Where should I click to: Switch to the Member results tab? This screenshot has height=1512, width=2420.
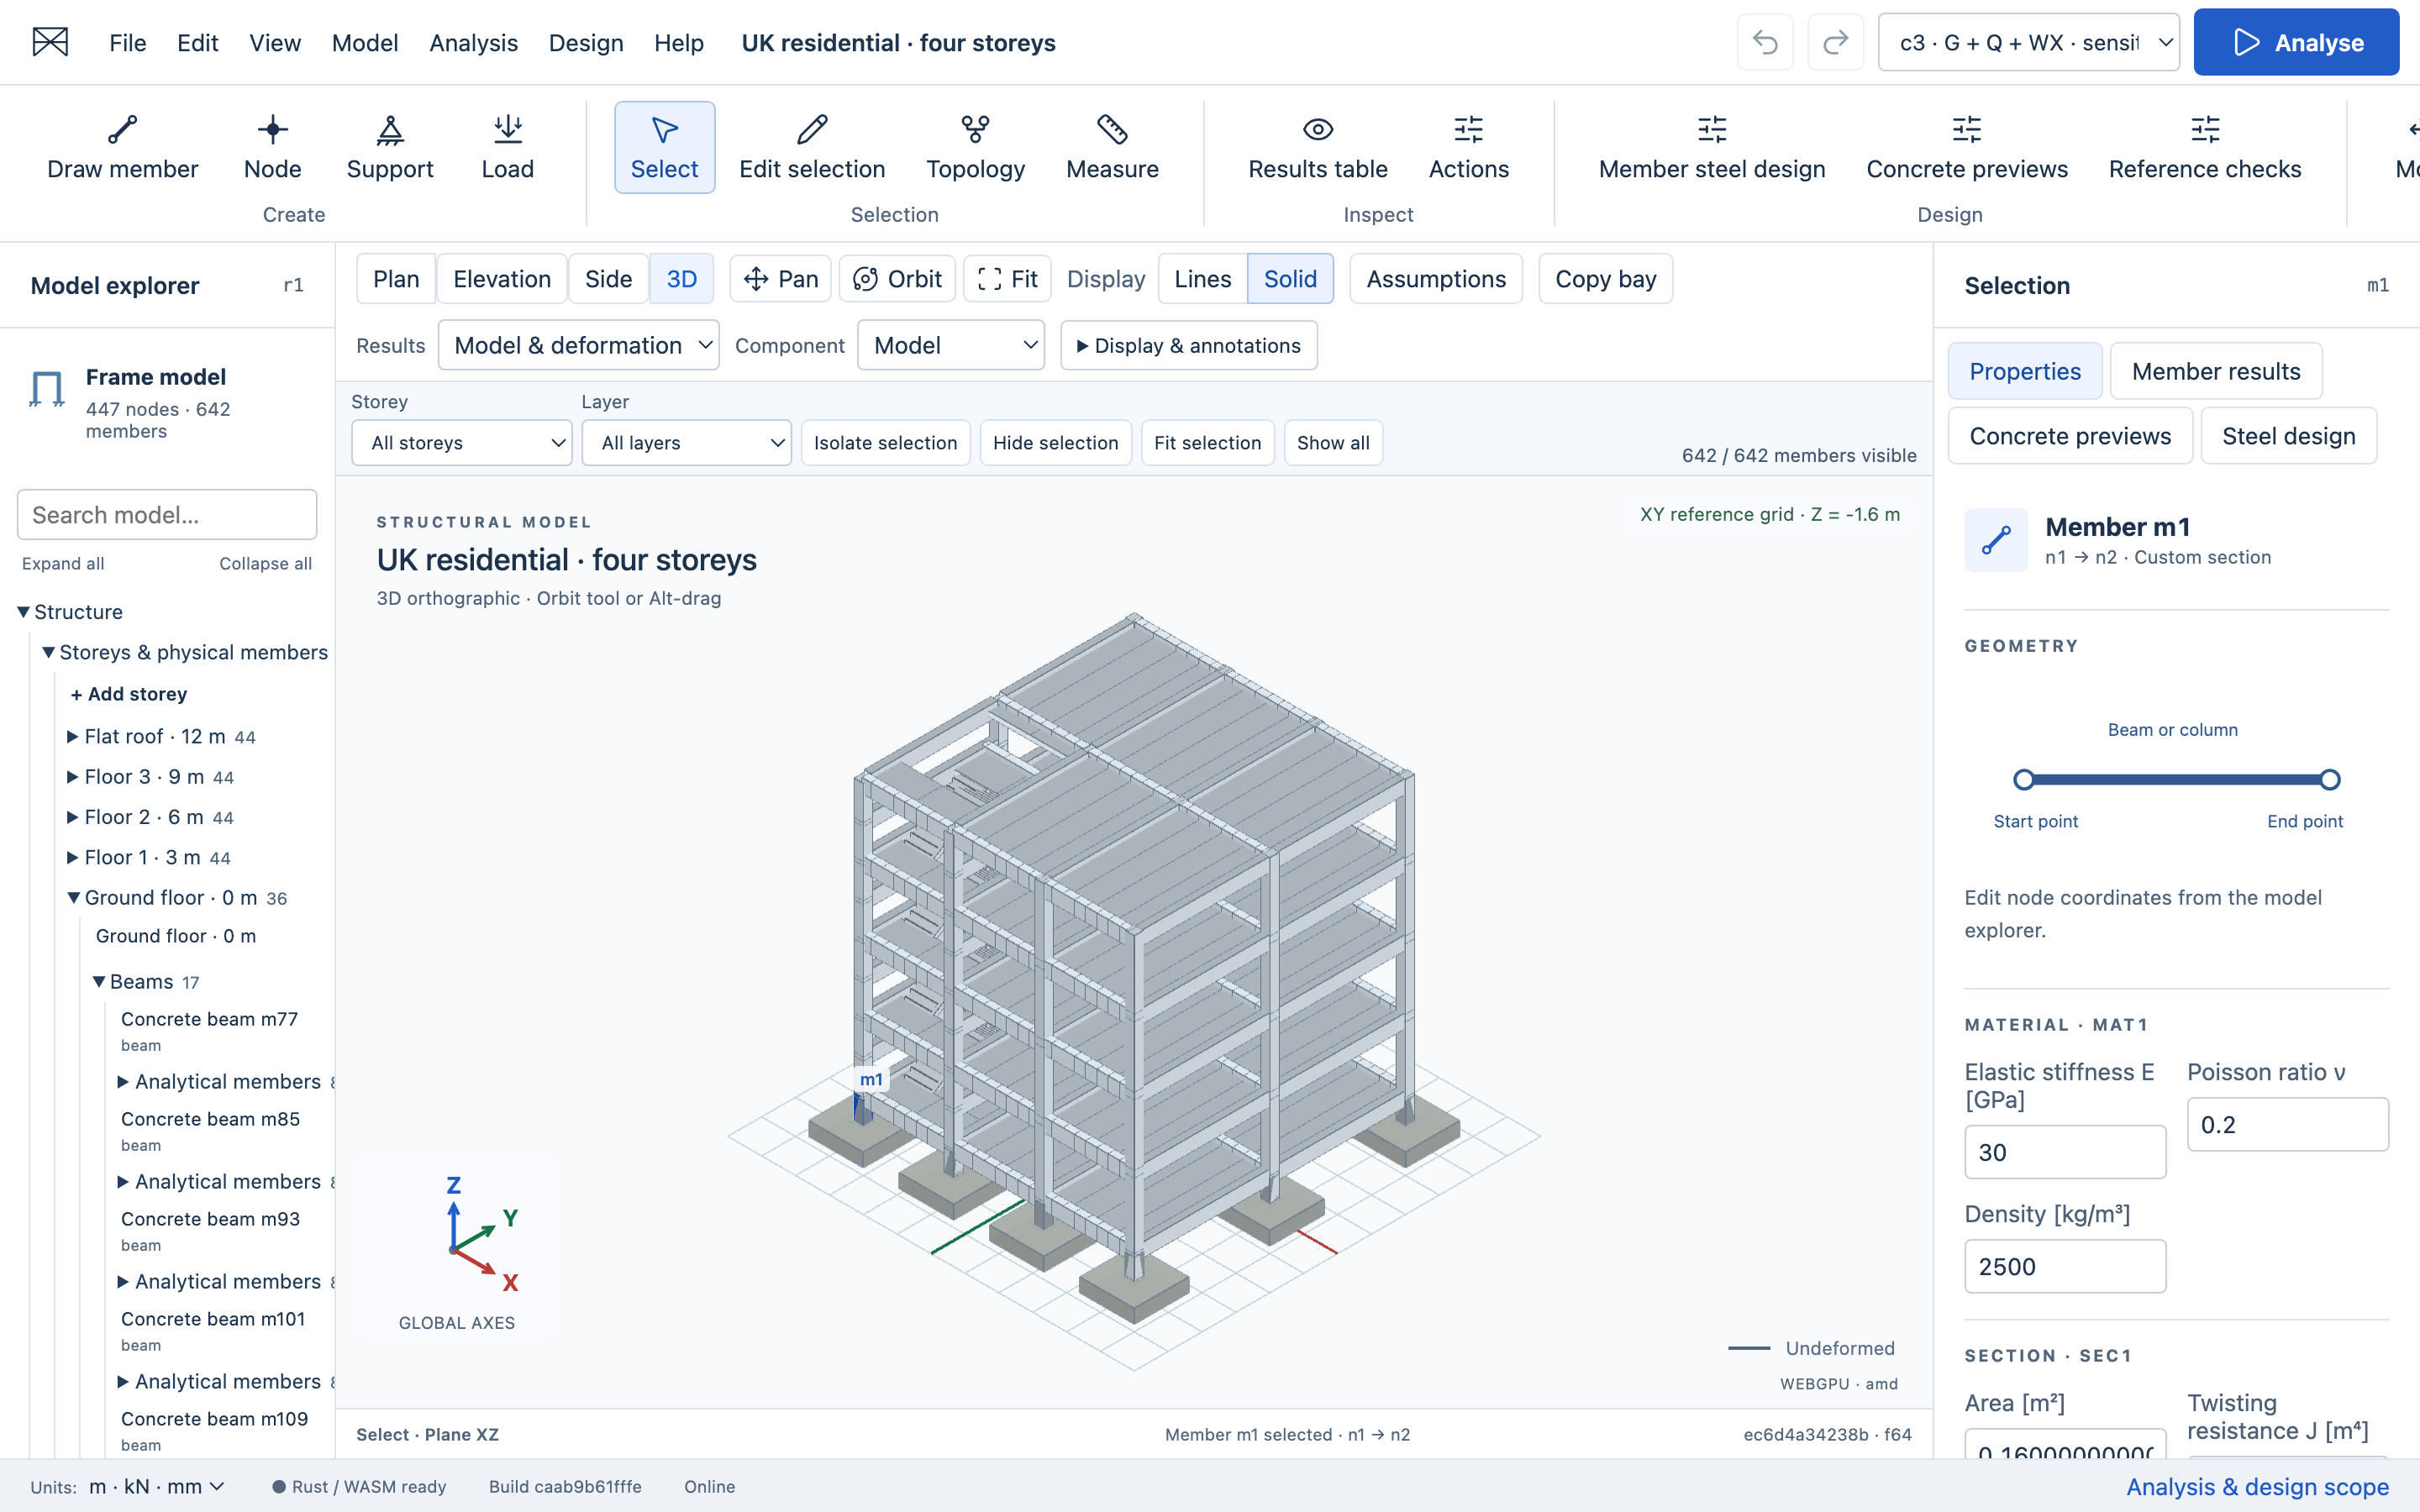coord(2216,371)
